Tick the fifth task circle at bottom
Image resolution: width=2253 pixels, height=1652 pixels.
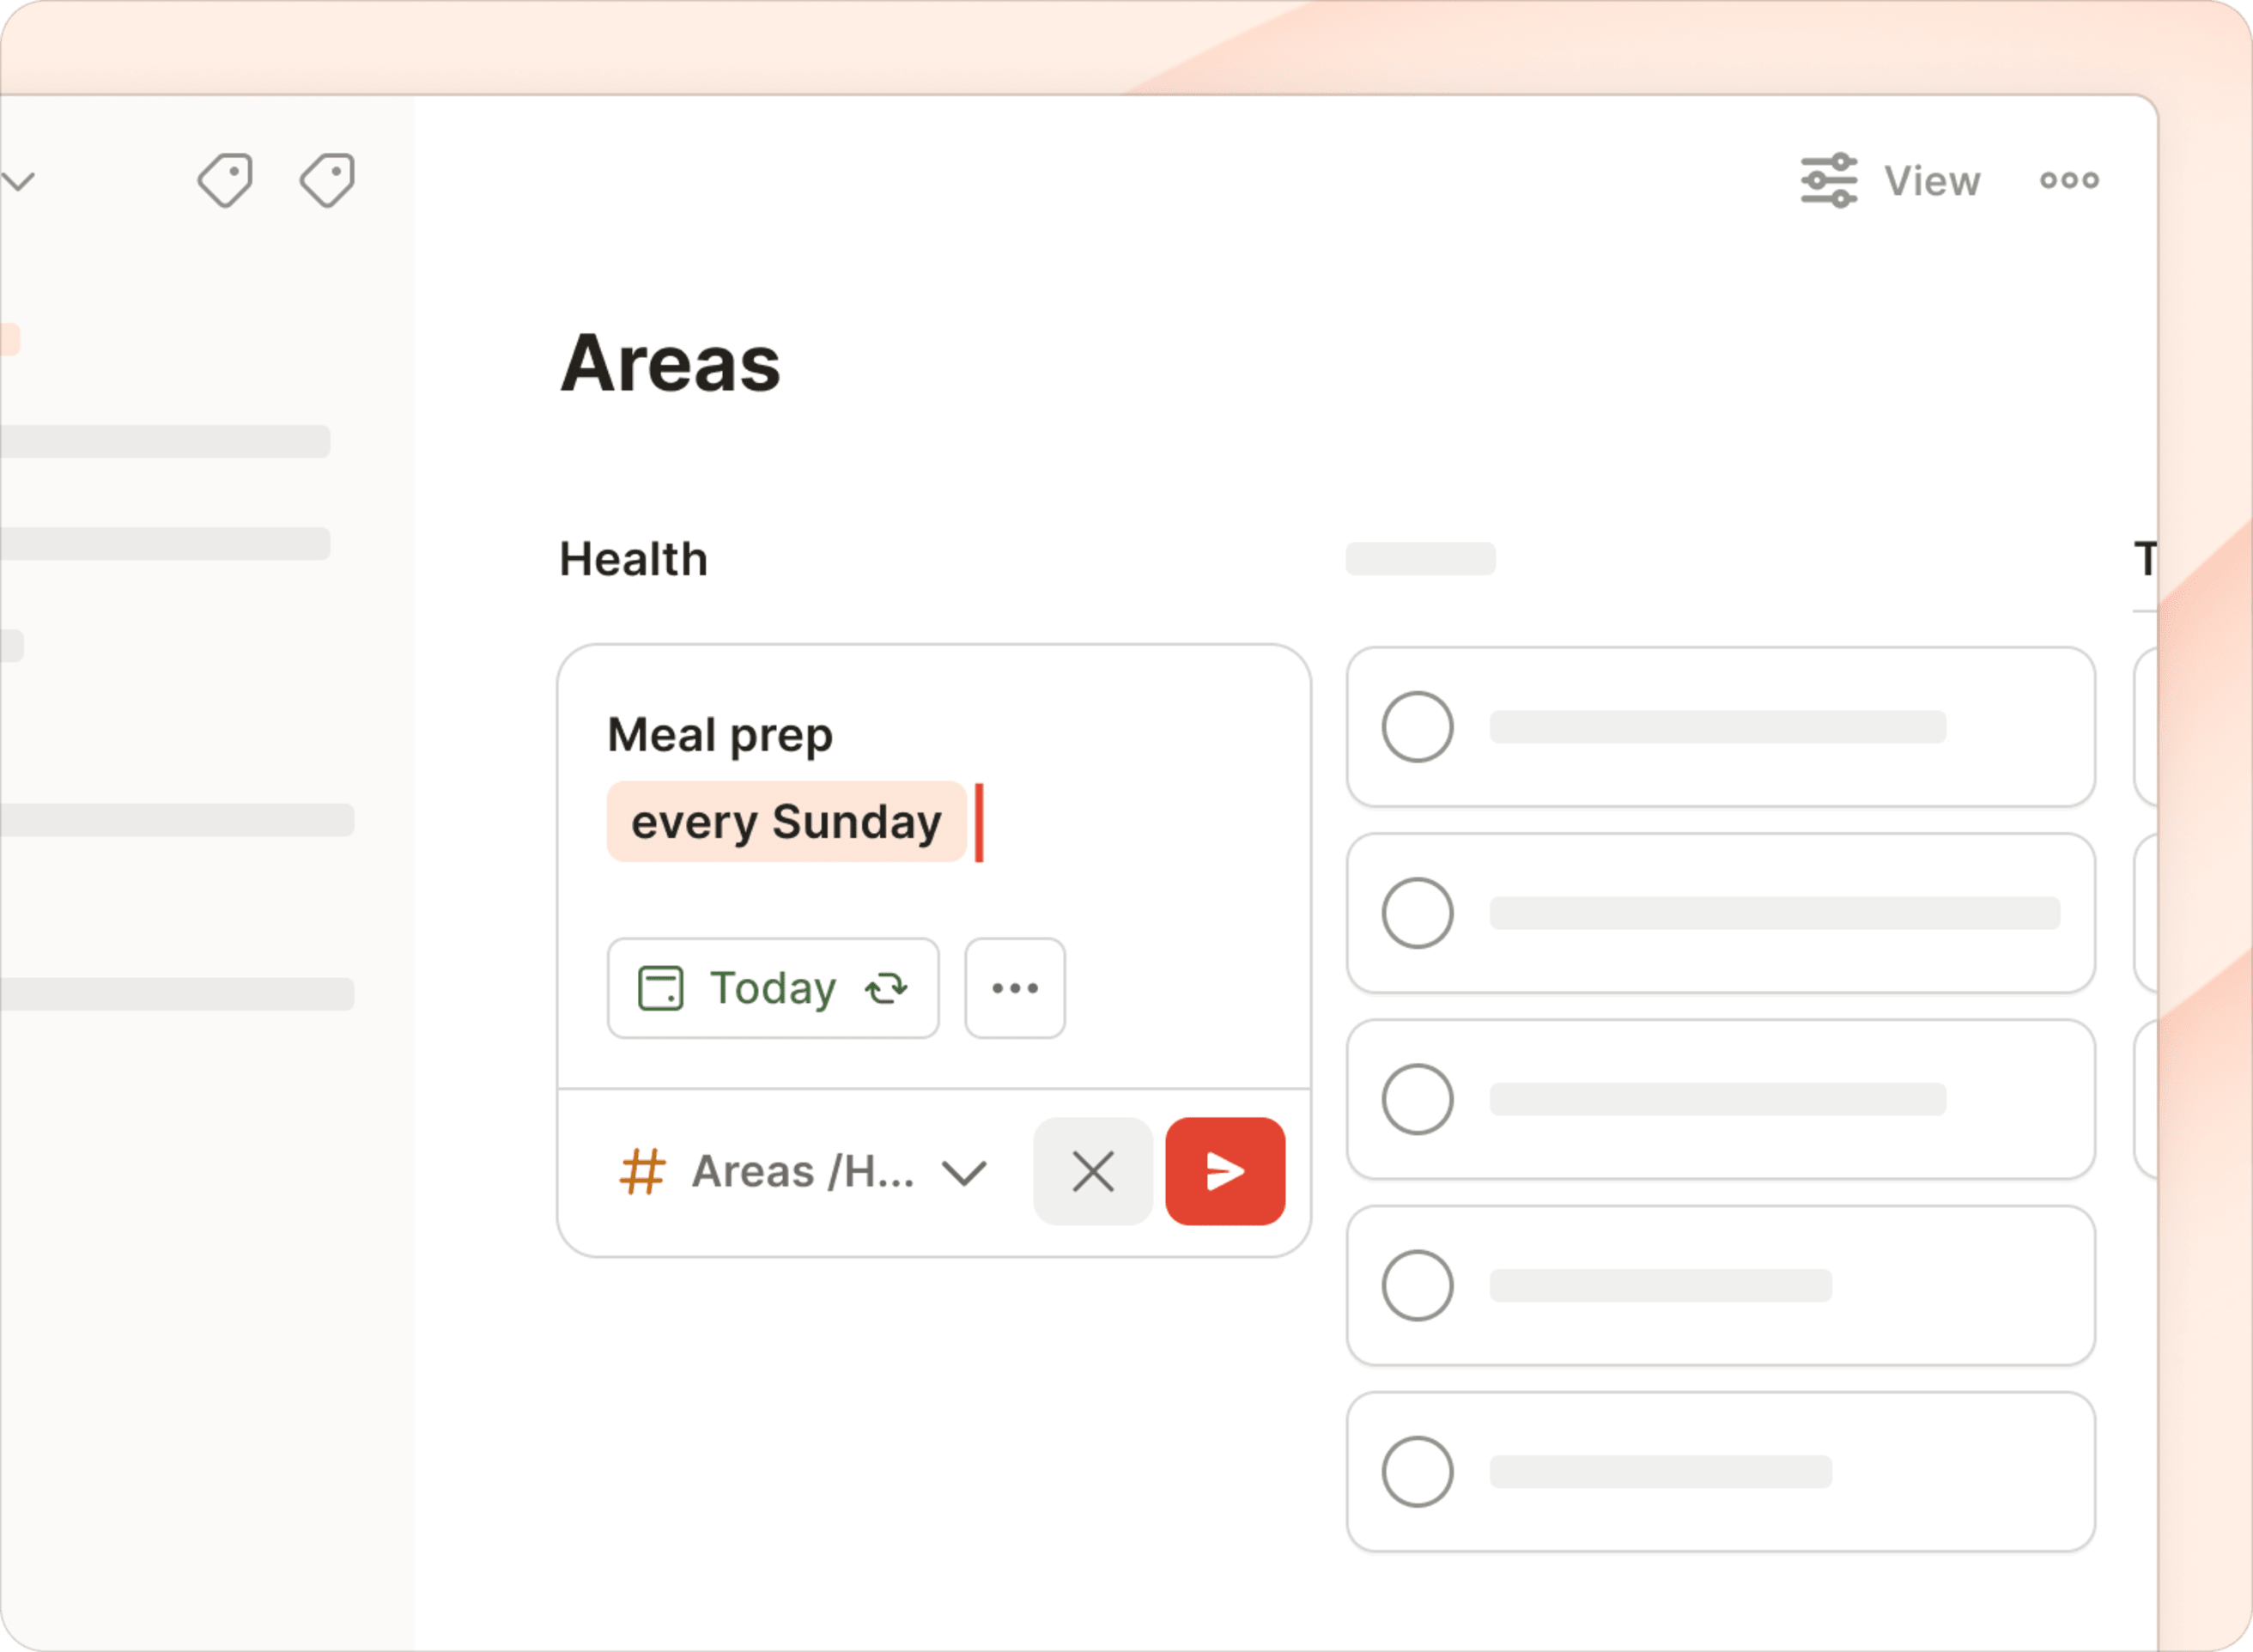pyautogui.click(x=1417, y=1472)
